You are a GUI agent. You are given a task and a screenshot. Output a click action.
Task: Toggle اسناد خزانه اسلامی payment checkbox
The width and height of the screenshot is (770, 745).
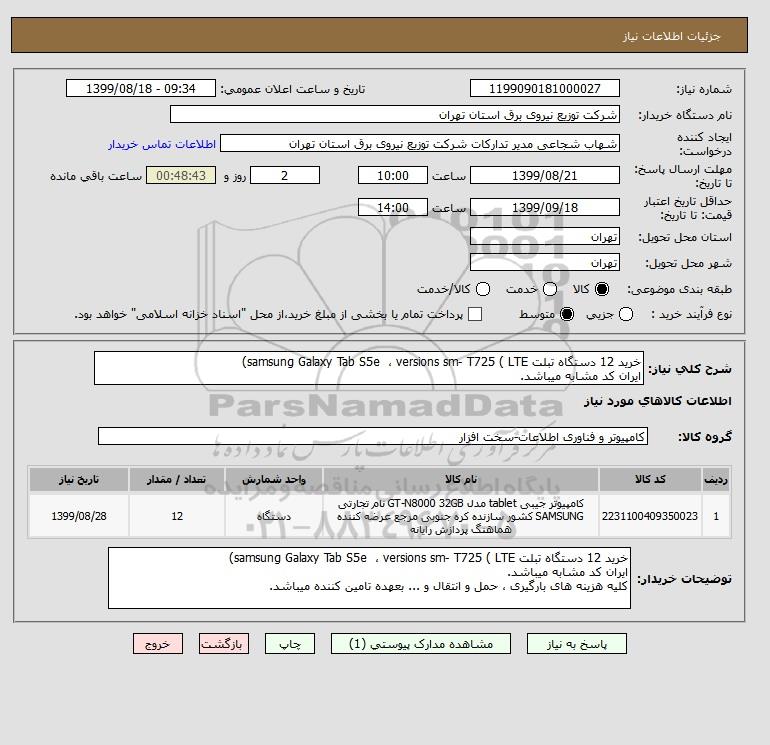[475, 314]
